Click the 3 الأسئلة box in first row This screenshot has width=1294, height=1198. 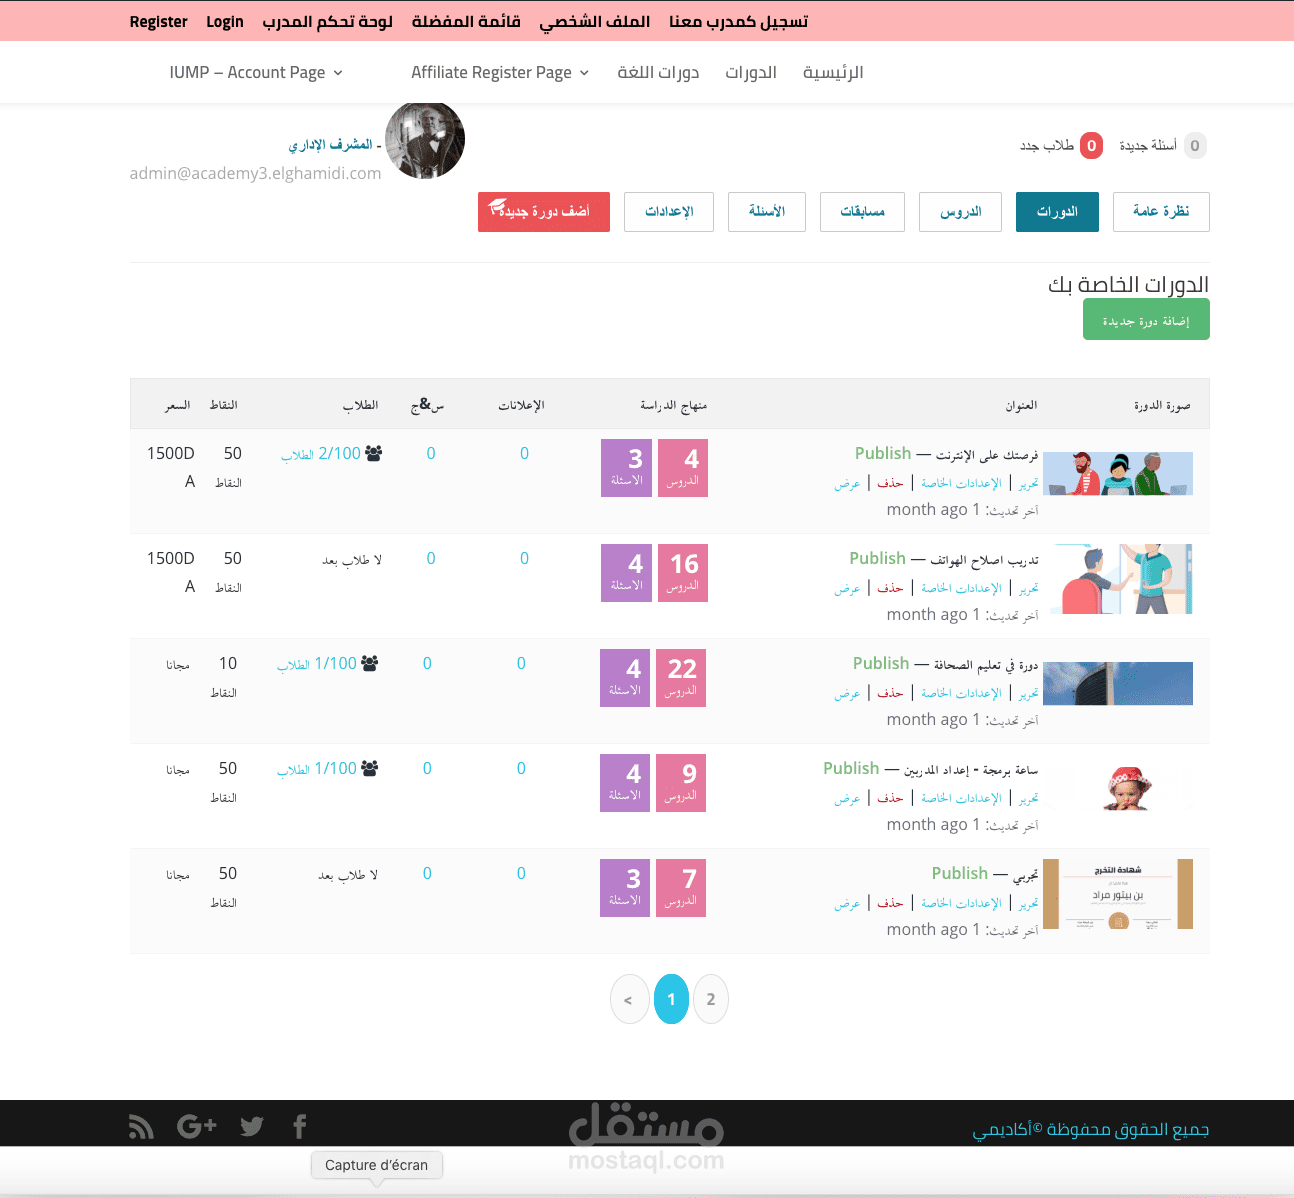click(x=626, y=468)
